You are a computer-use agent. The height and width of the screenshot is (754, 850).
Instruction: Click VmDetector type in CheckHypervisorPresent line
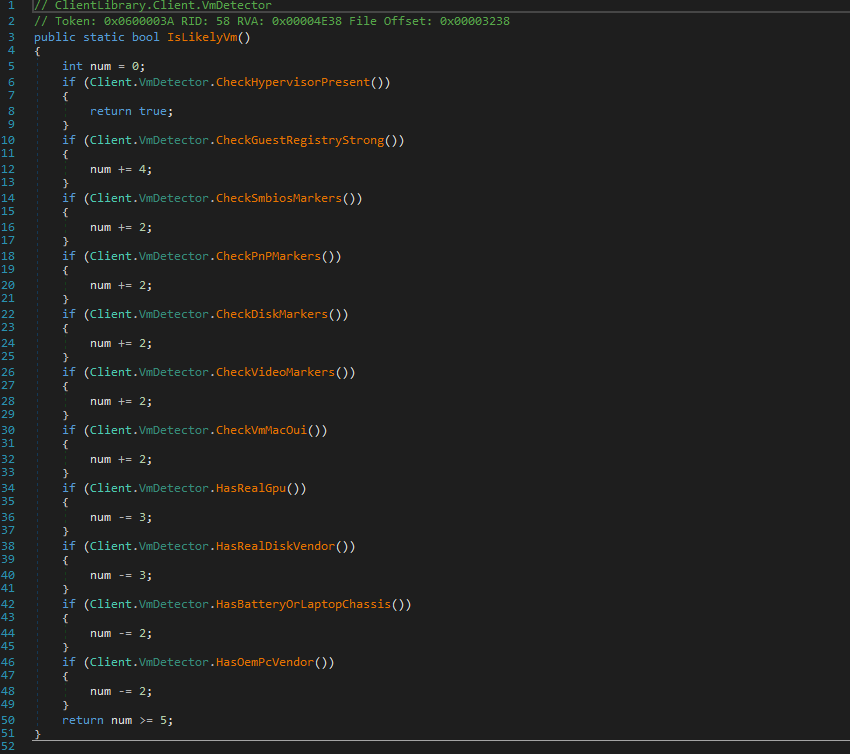(173, 82)
